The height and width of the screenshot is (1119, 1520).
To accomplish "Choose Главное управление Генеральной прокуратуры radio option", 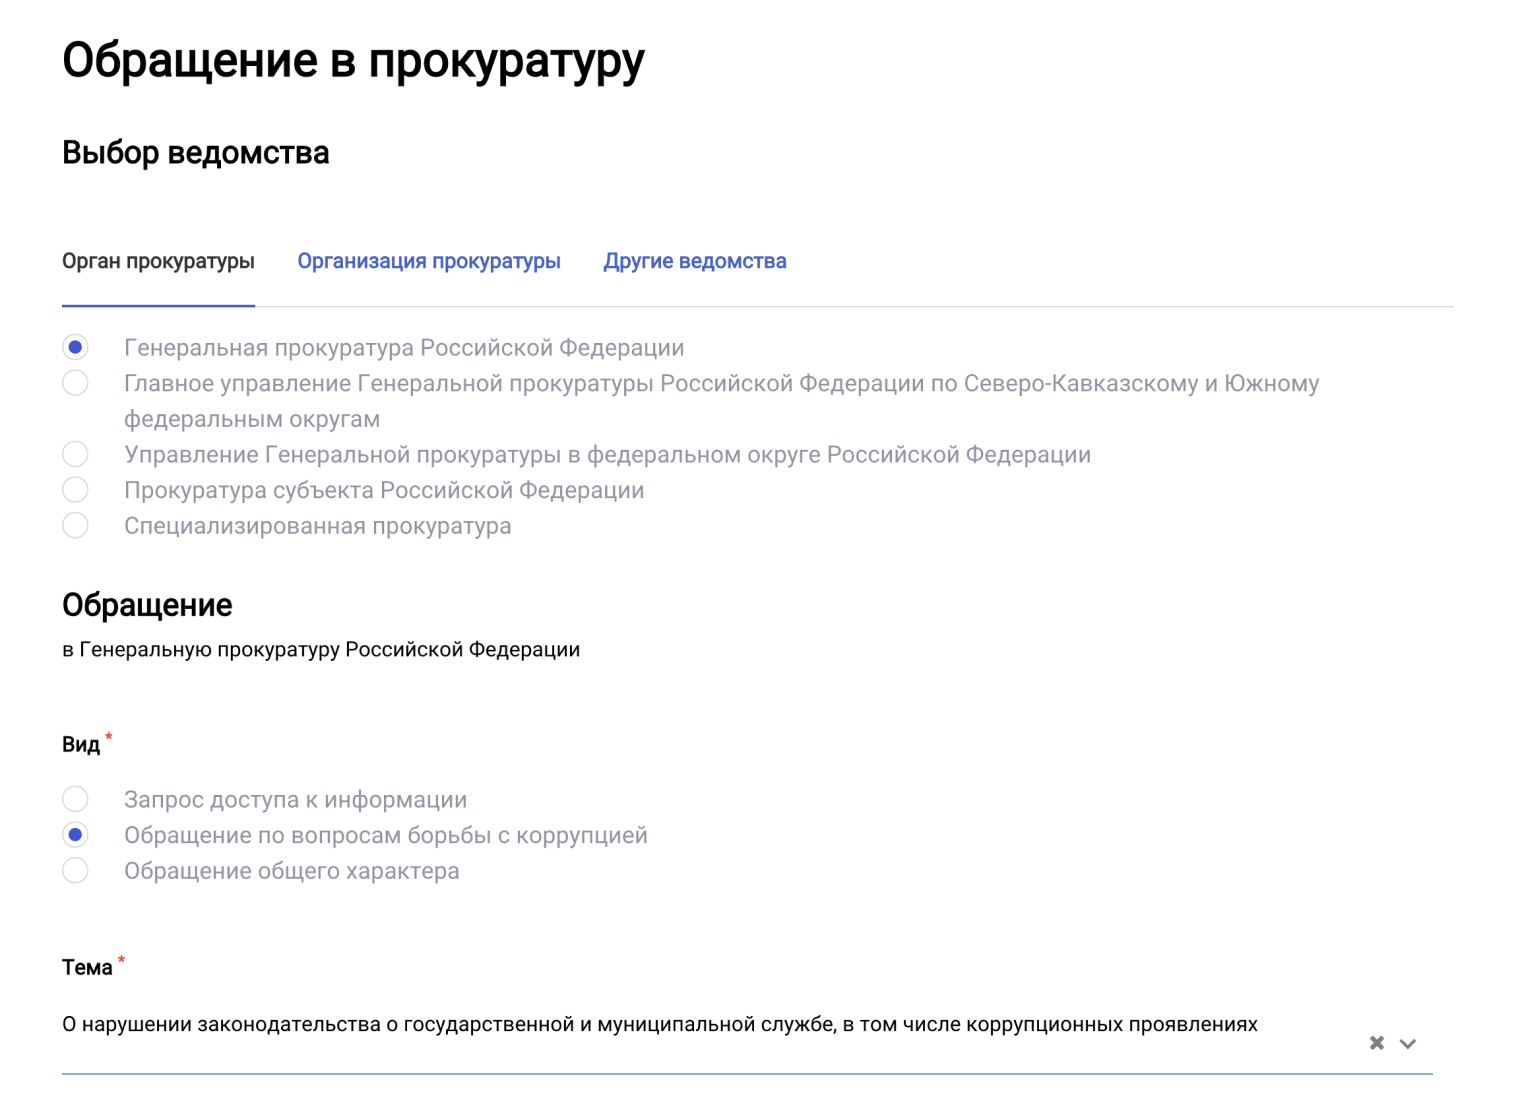I will (75, 383).
